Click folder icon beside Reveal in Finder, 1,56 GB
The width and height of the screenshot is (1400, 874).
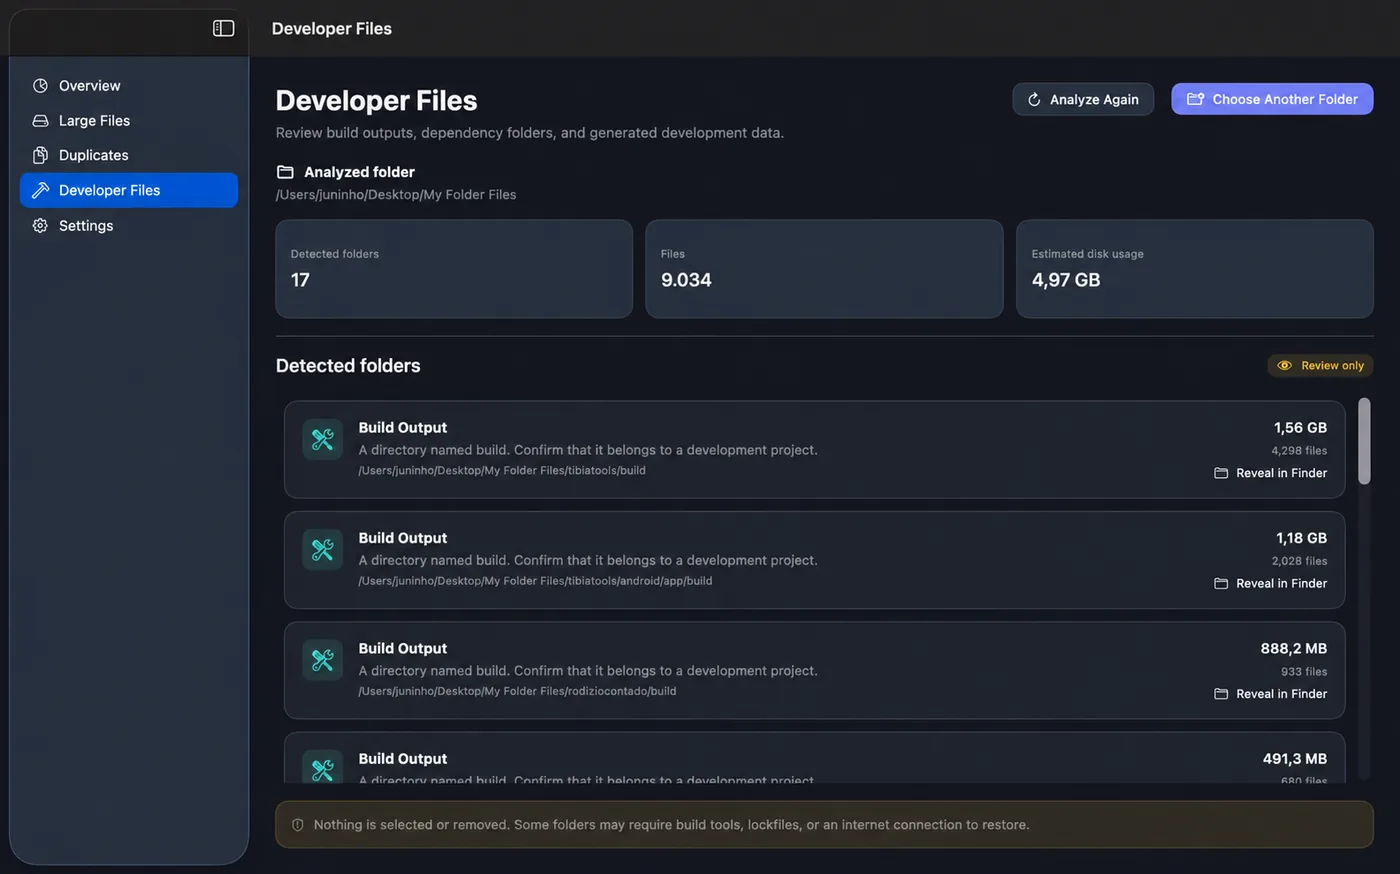coord(1221,473)
